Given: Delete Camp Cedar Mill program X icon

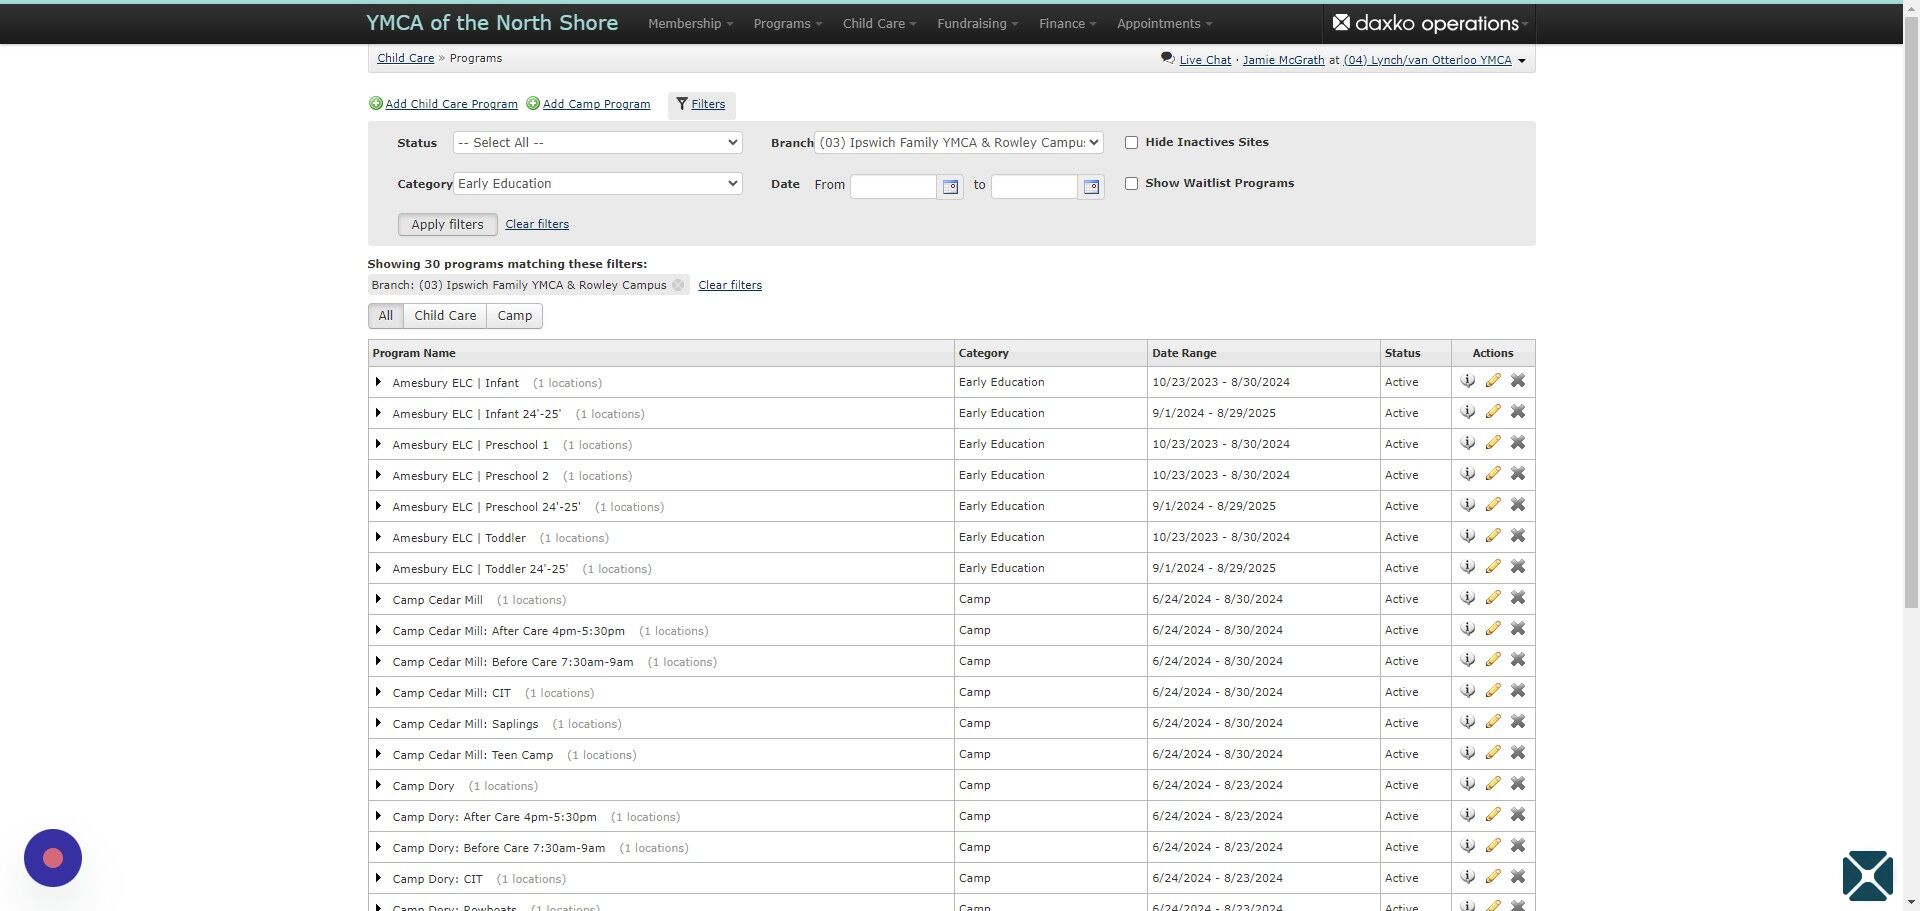Looking at the screenshot, I should pyautogui.click(x=1518, y=598).
